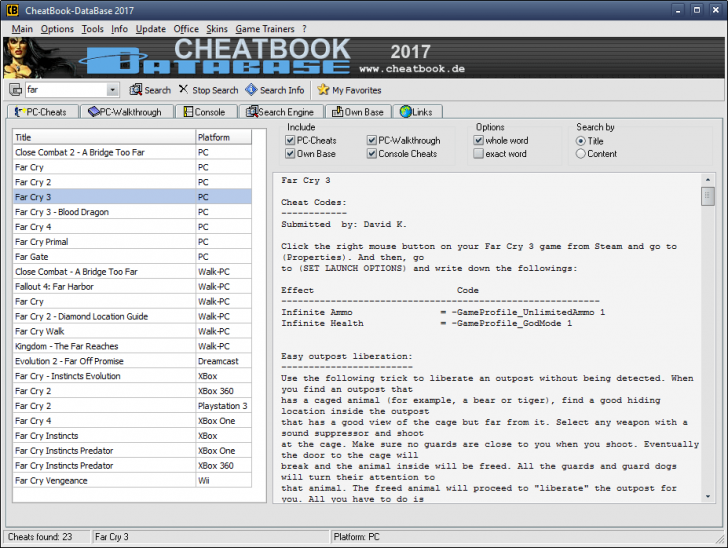Click the Search binoculars icon
Screen dimensions: 728x548
[x=135, y=90]
